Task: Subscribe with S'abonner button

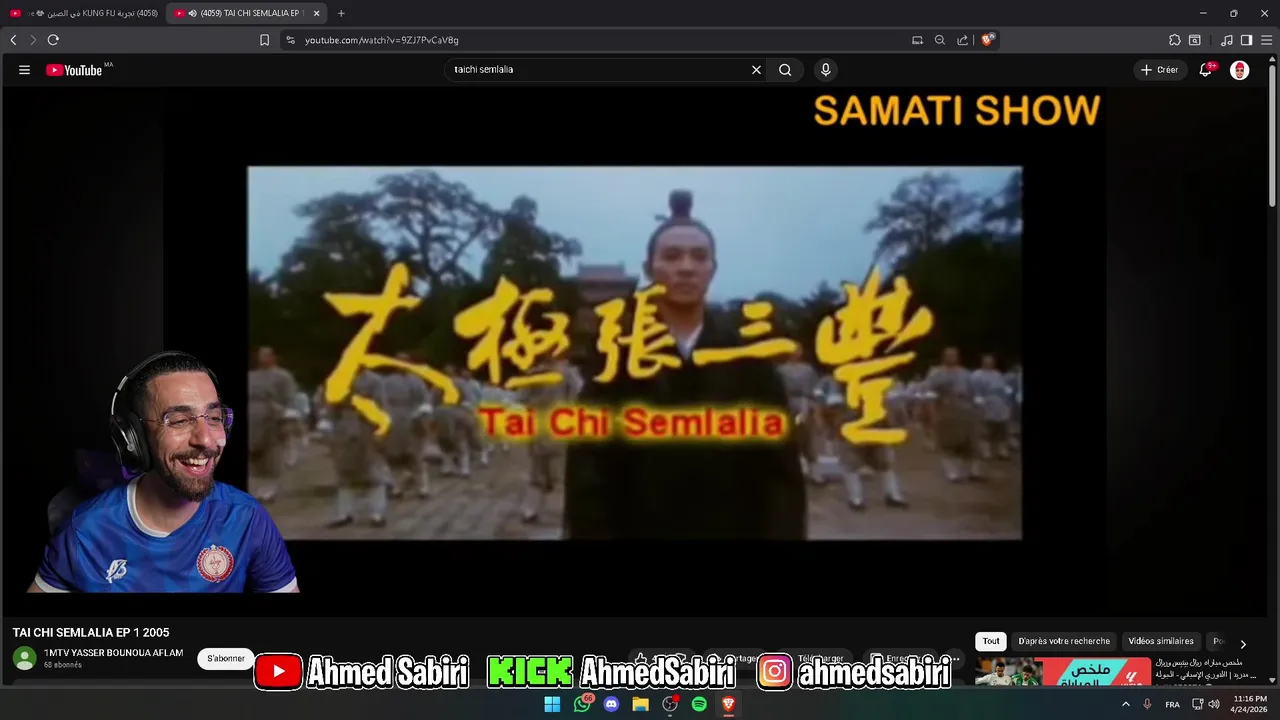Action: (x=226, y=658)
